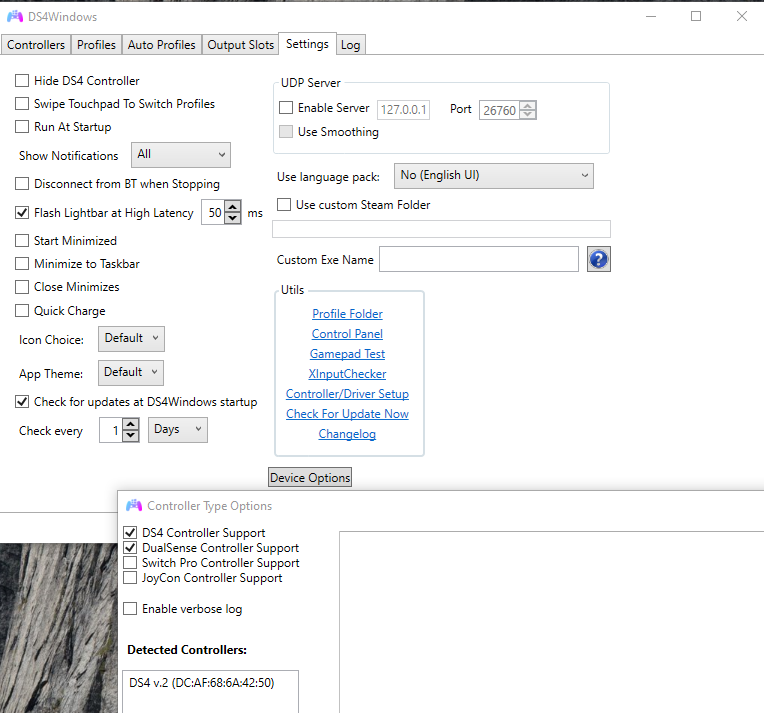Toggle Enable verbose log checkbox

130,609
